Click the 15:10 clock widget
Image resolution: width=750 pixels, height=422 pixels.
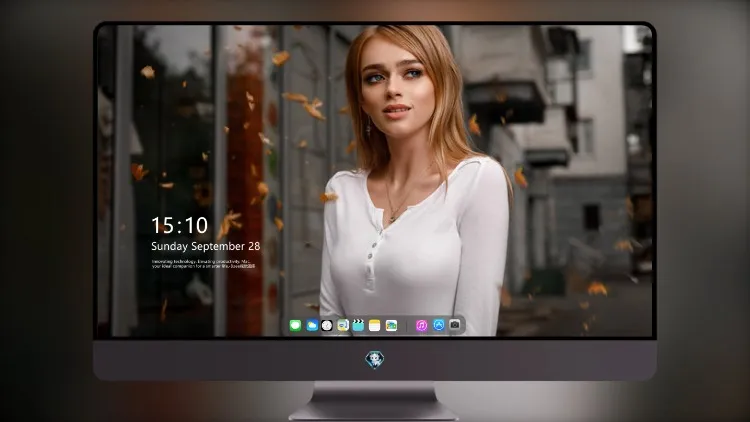(x=179, y=225)
